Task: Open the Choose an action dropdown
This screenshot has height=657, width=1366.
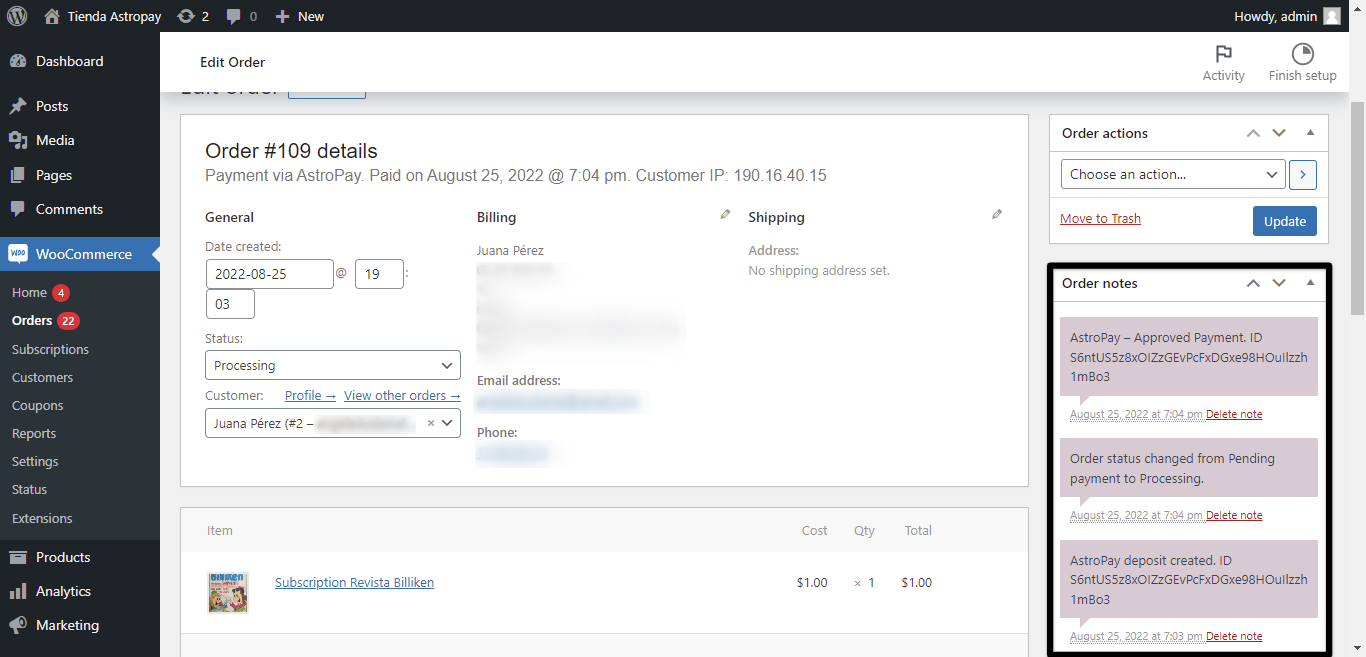Action: click(1173, 174)
